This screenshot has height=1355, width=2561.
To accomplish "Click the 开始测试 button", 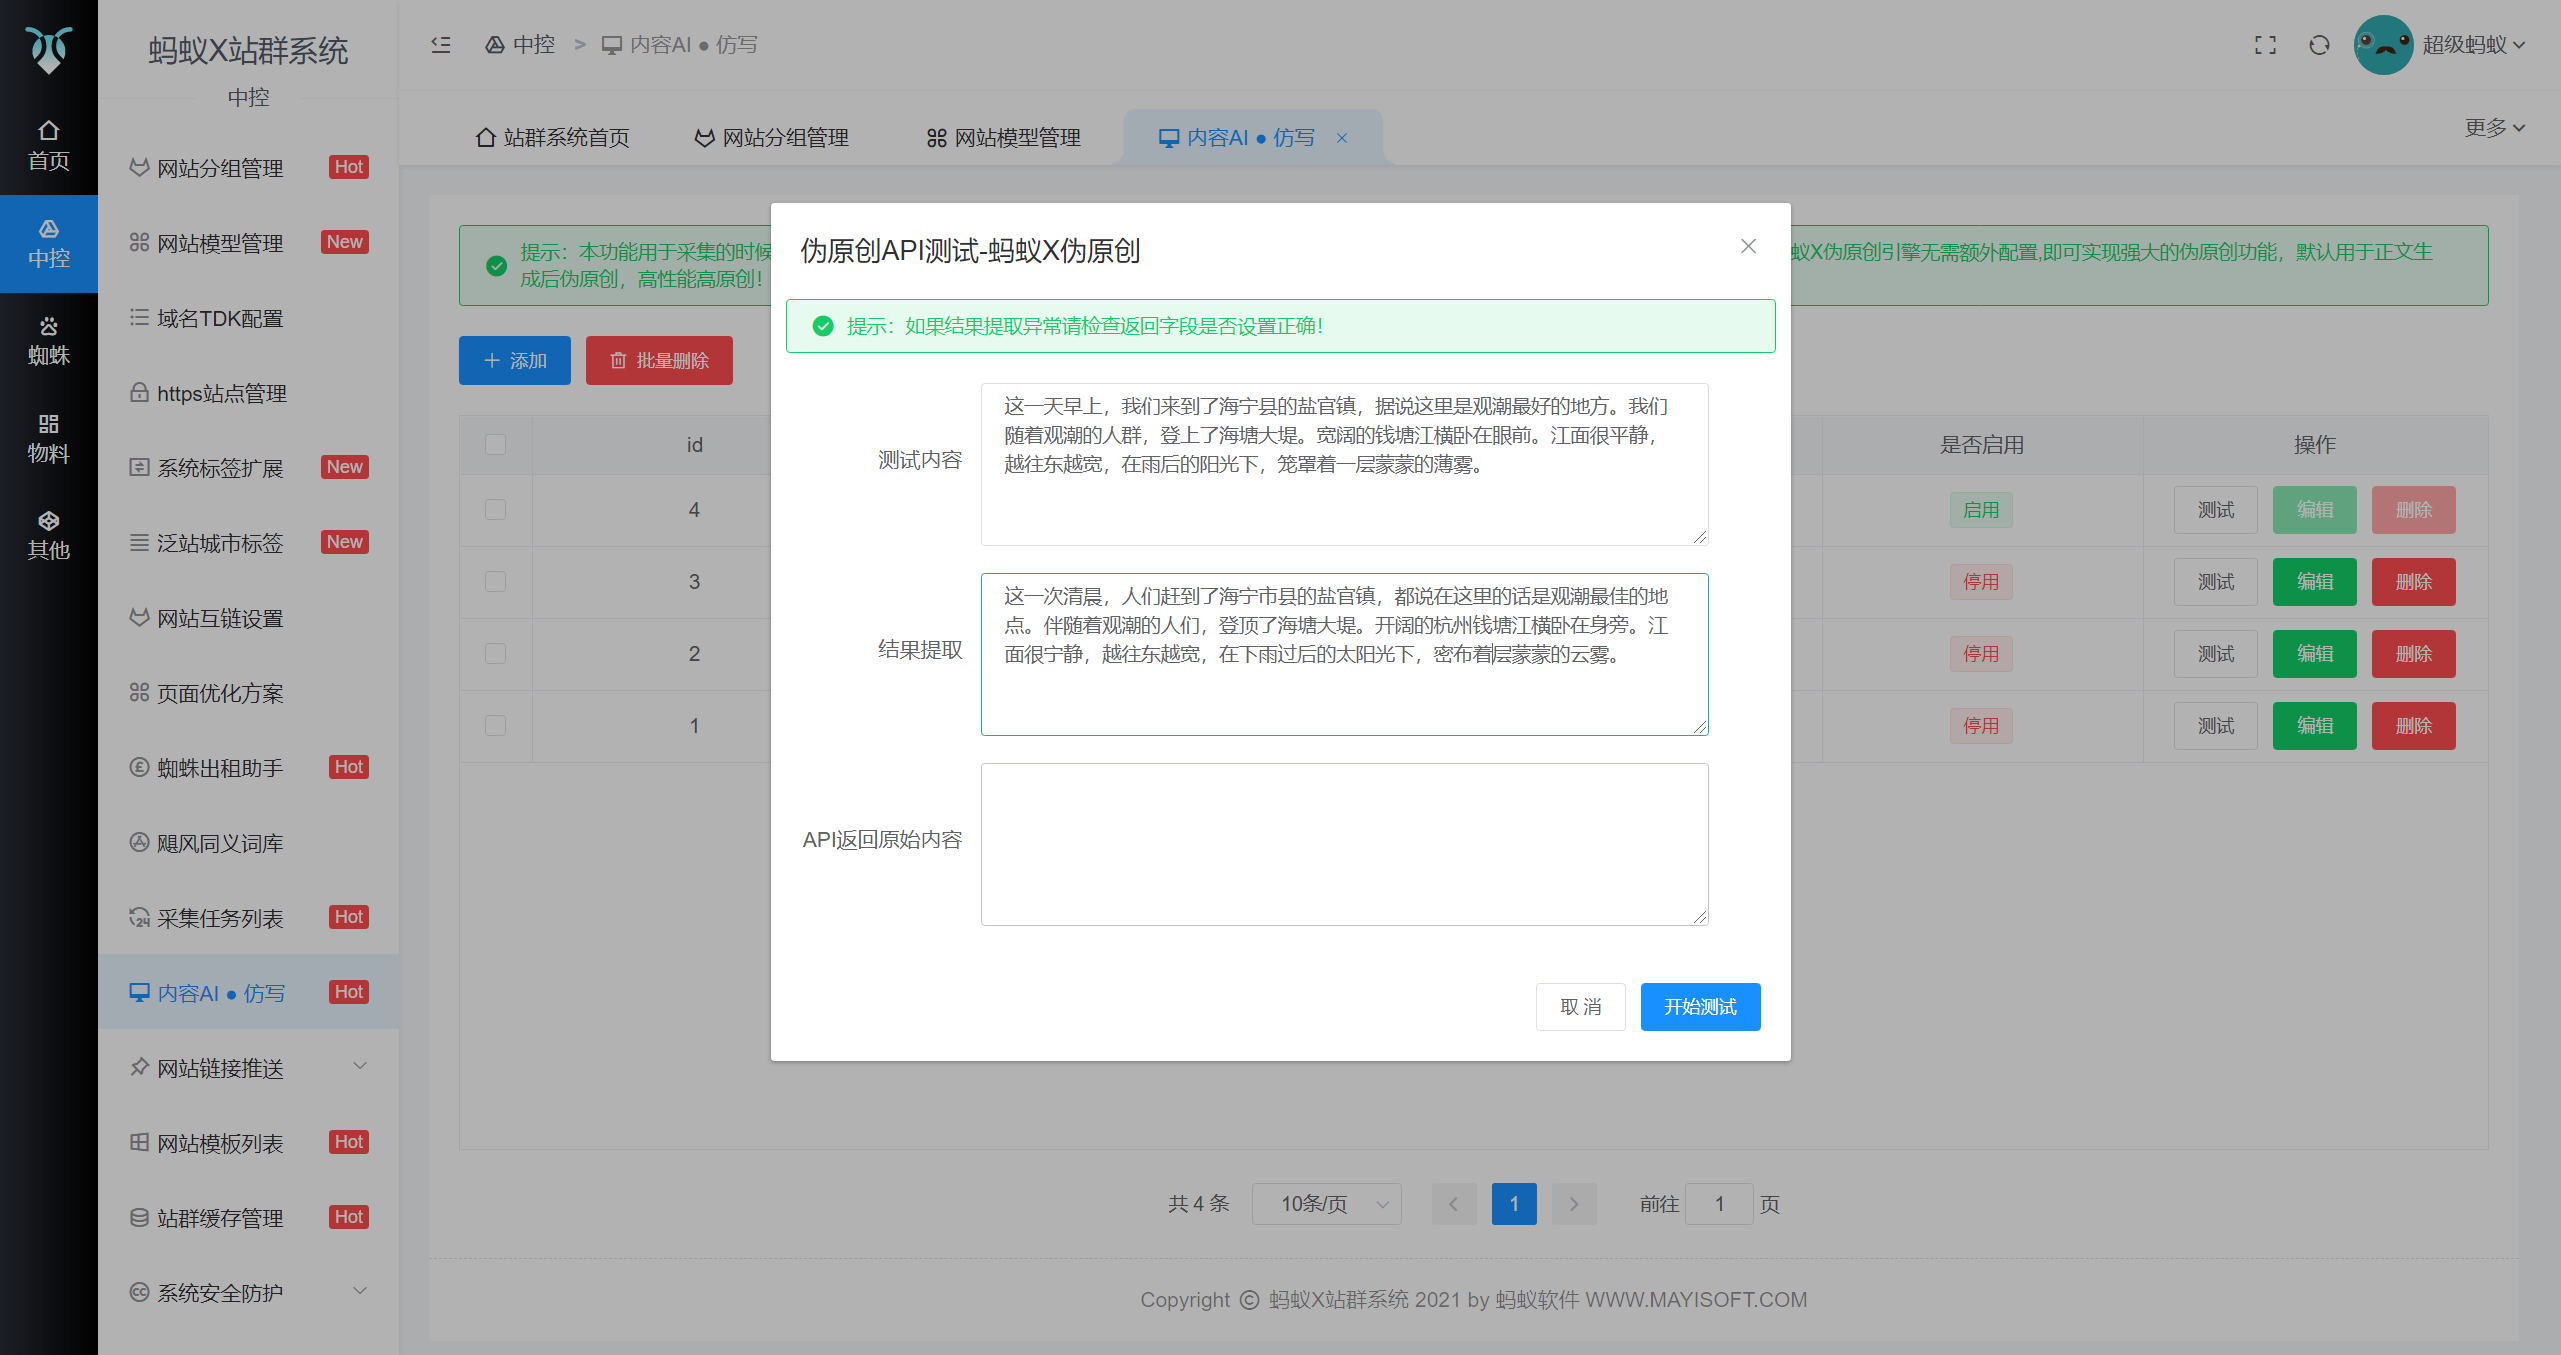I will pos(1699,1007).
